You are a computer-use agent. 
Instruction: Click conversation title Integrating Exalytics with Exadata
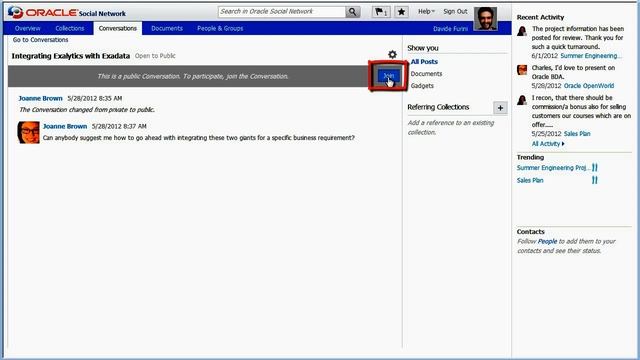[x=71, y=56]
